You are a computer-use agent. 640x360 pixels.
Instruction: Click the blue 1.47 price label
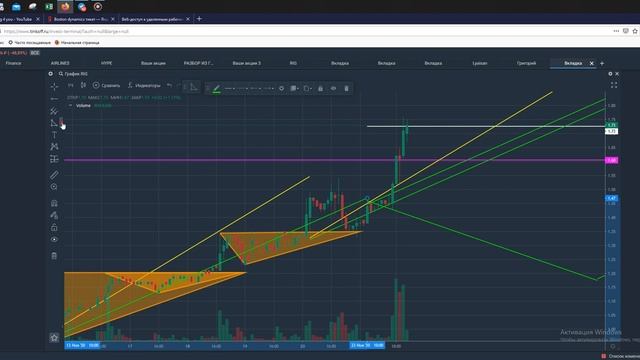click(x=611, y=198)
